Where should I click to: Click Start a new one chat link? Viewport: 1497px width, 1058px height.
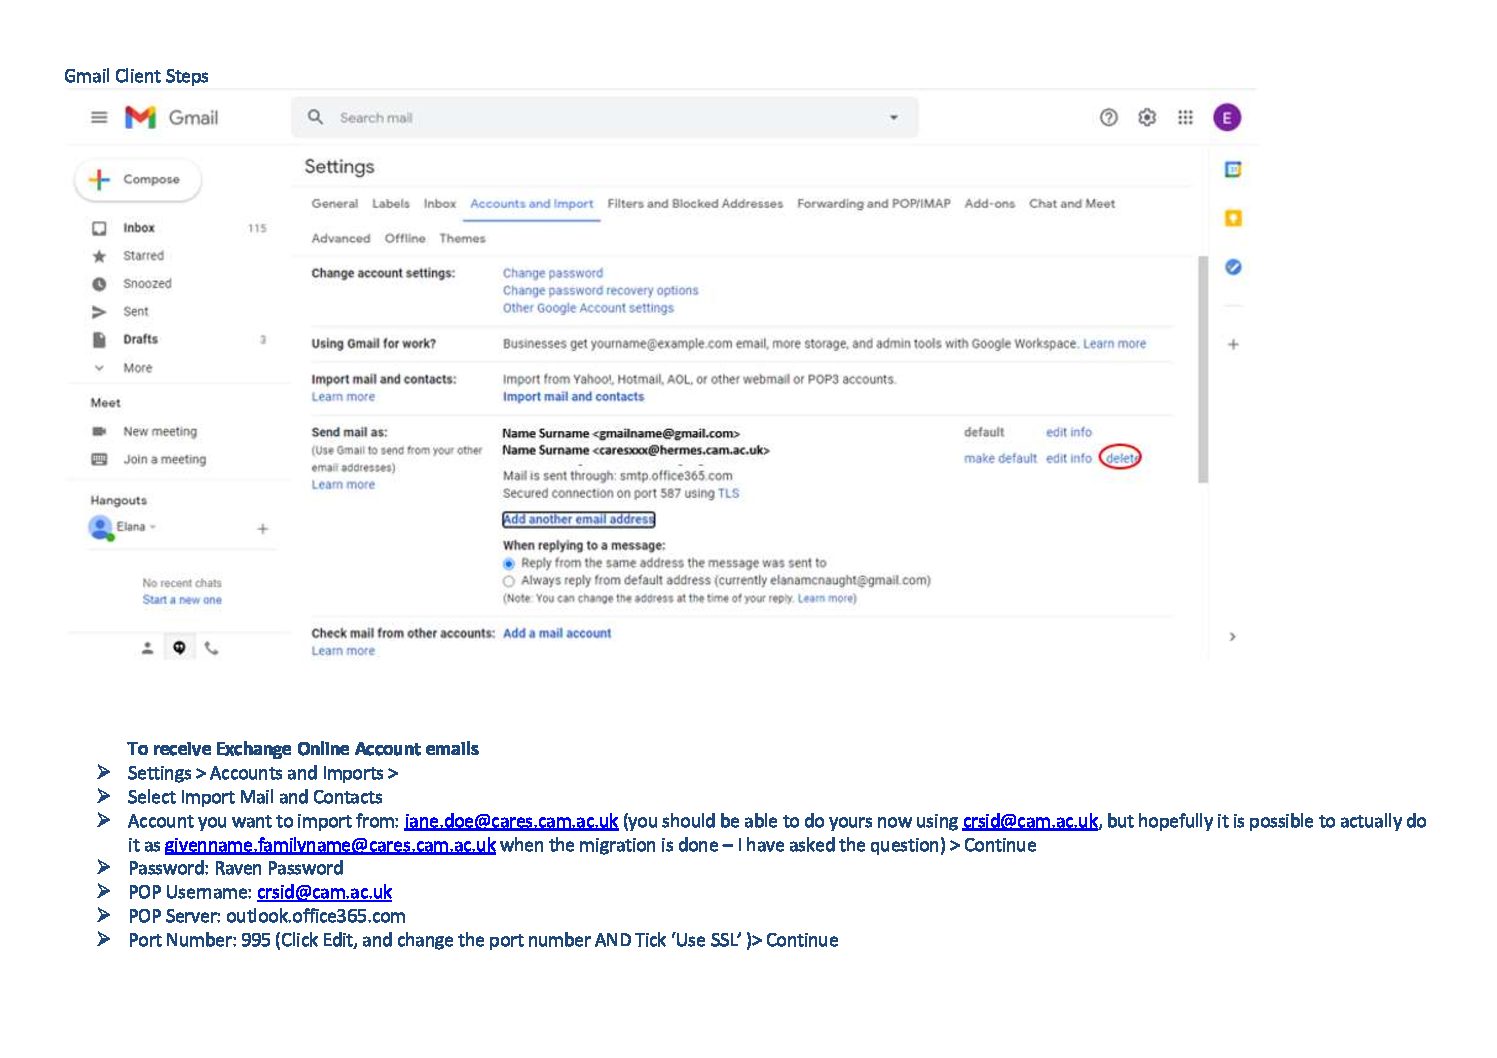[x=182, y=600]
